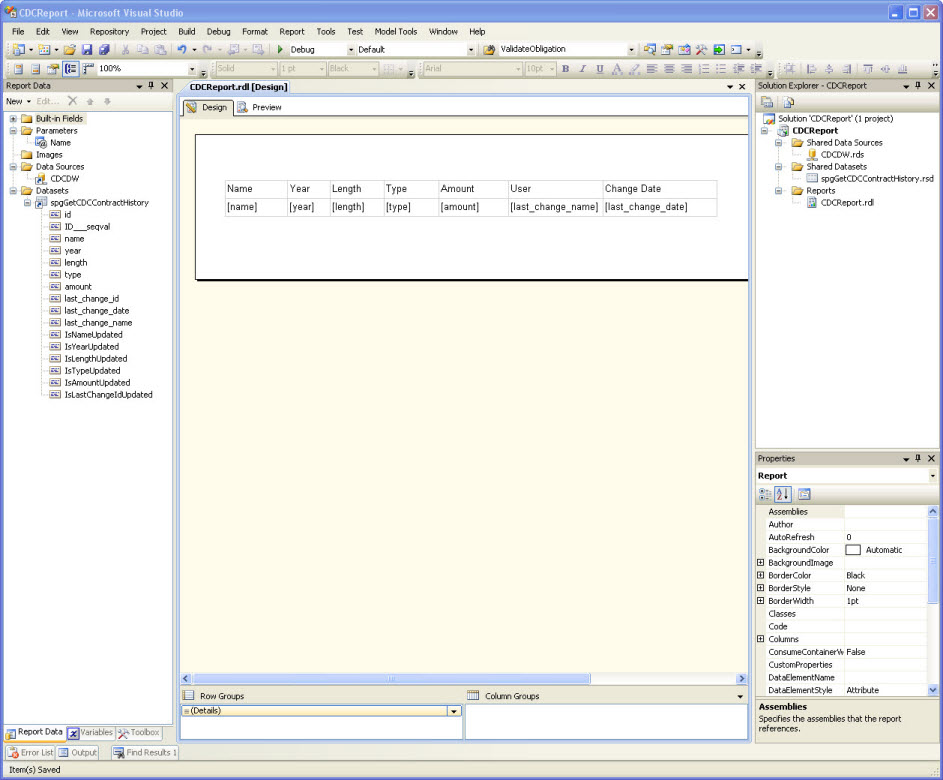Screen dimensions: 943x780
Task: Switch to the Preview tab
Action: point(260,108)
